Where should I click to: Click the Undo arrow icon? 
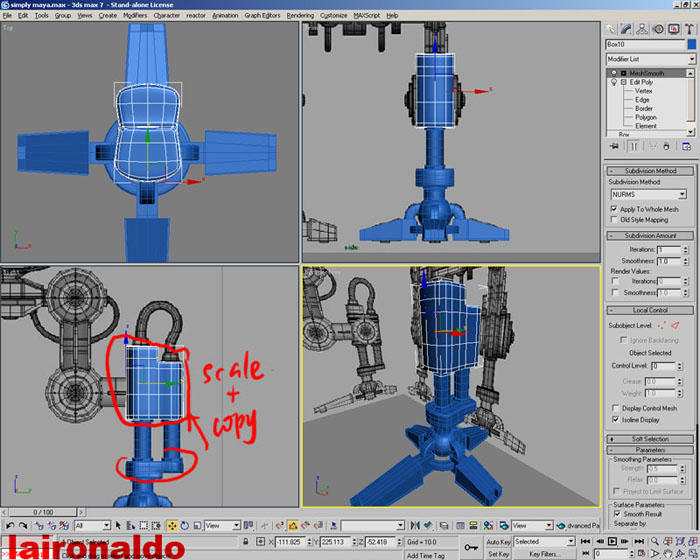(9, 525)
